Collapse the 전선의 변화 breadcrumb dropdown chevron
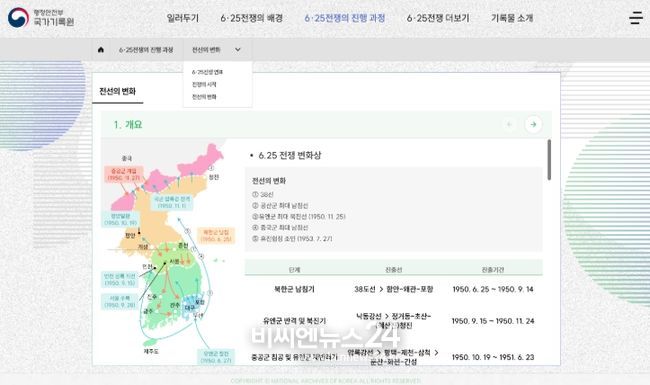This screenshot has width=650, height=385. click(238, 50)
